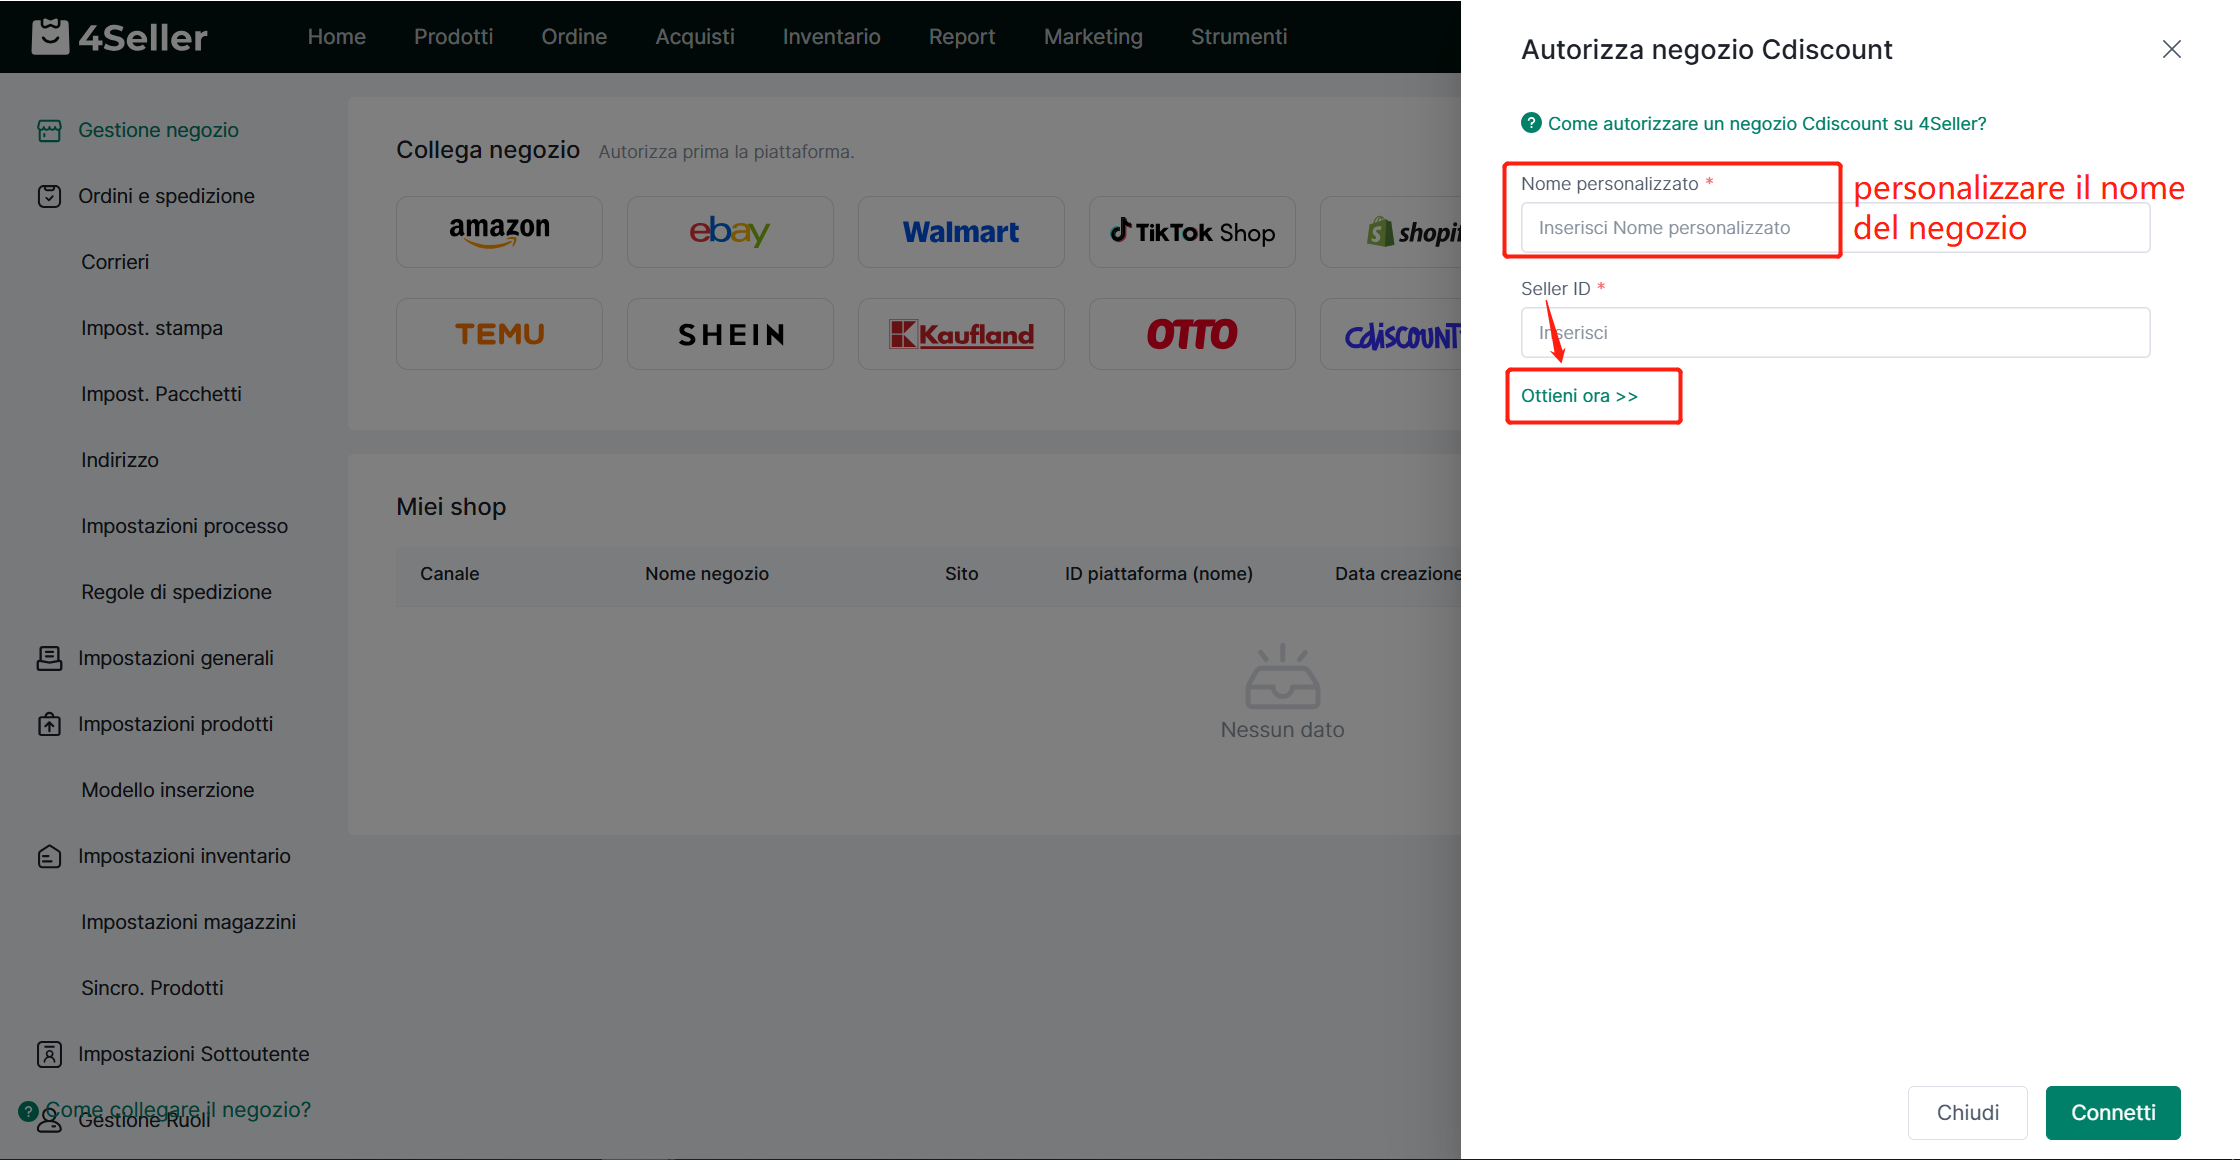
Task: Open the Marketing top menu
Action: (1093, 37)
